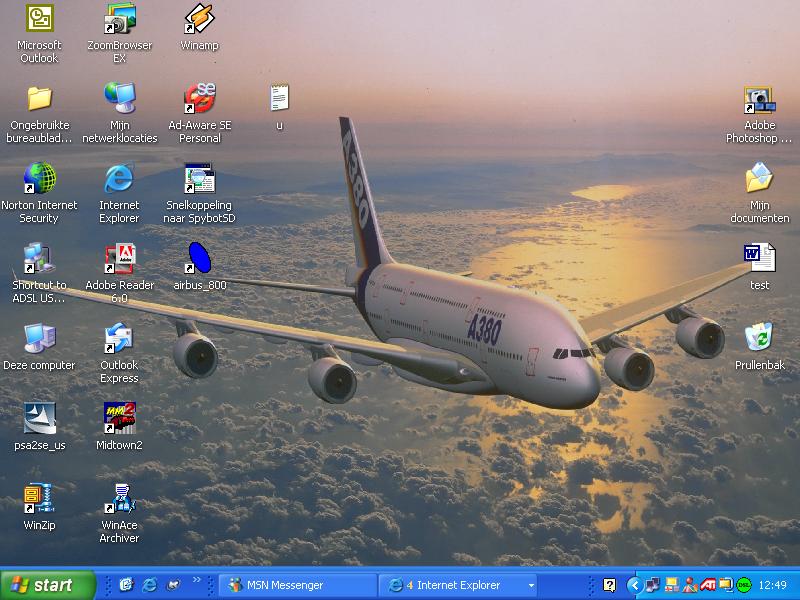Expand the Quick Launch overflow chevron
The image size is (800, 600).
point(196,580)
